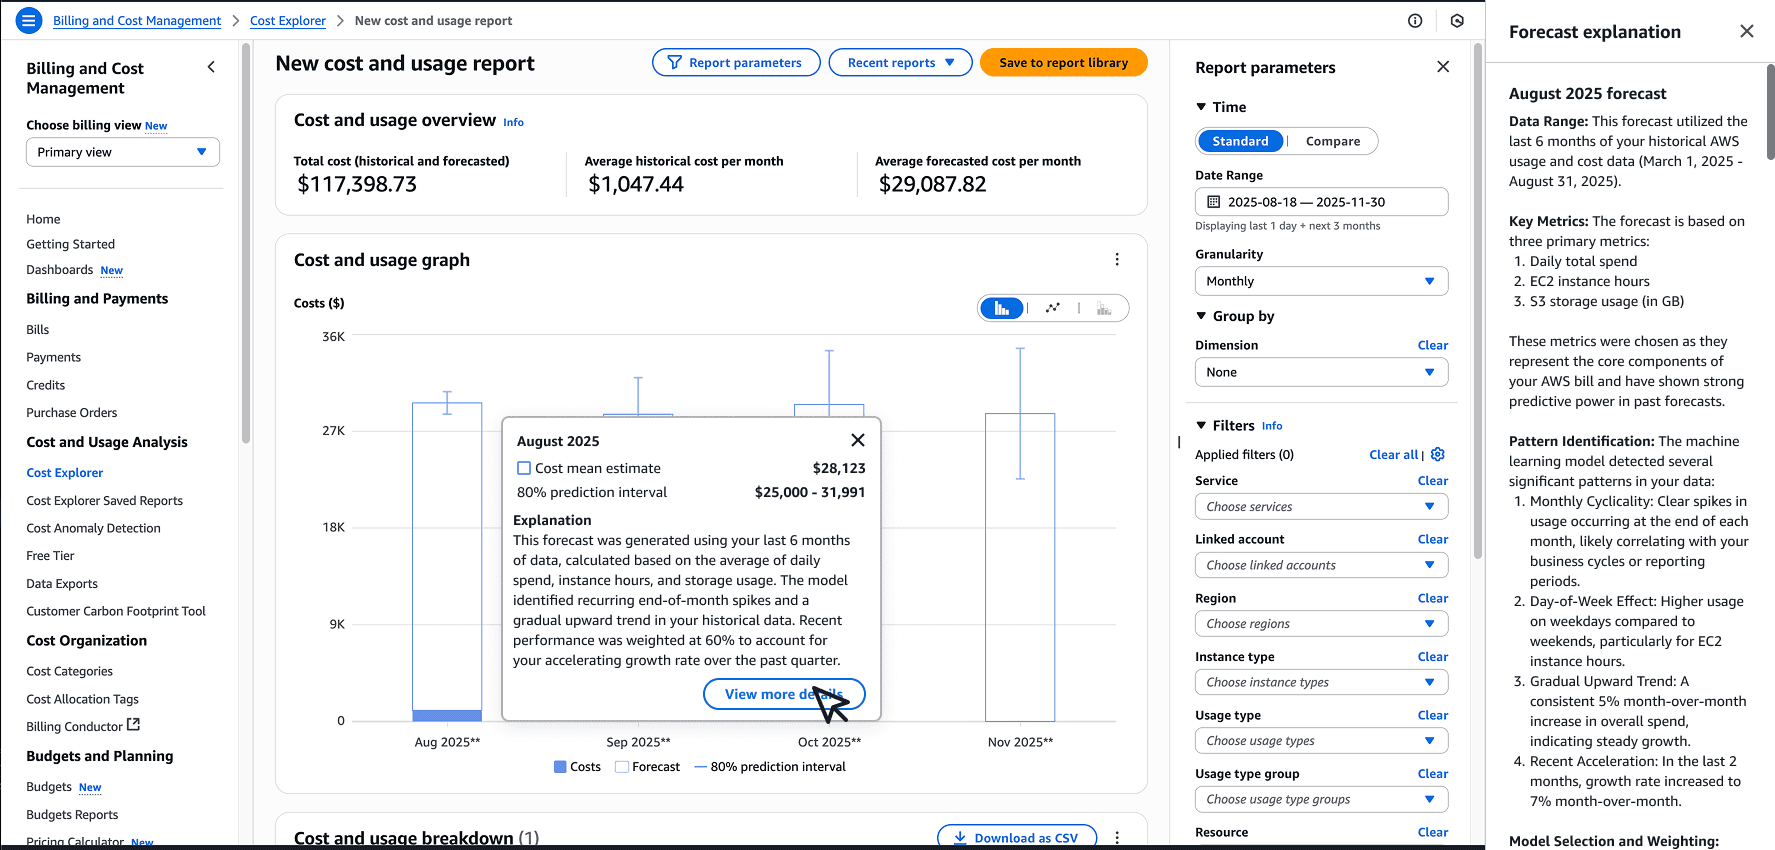Download the breakdown as CSV
Viewport: 1775px width, 850px height.
point(1017,838)
